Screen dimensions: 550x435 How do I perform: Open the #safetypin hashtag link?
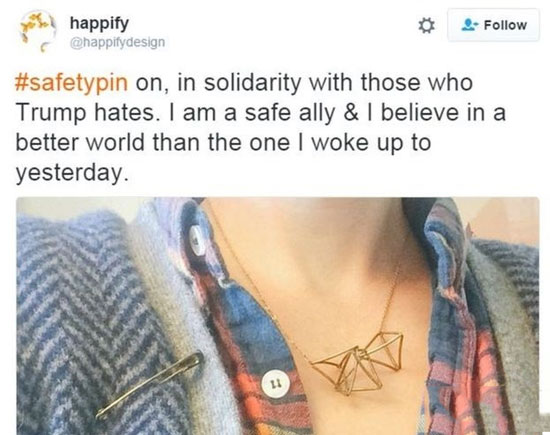(x=71, y=82)
